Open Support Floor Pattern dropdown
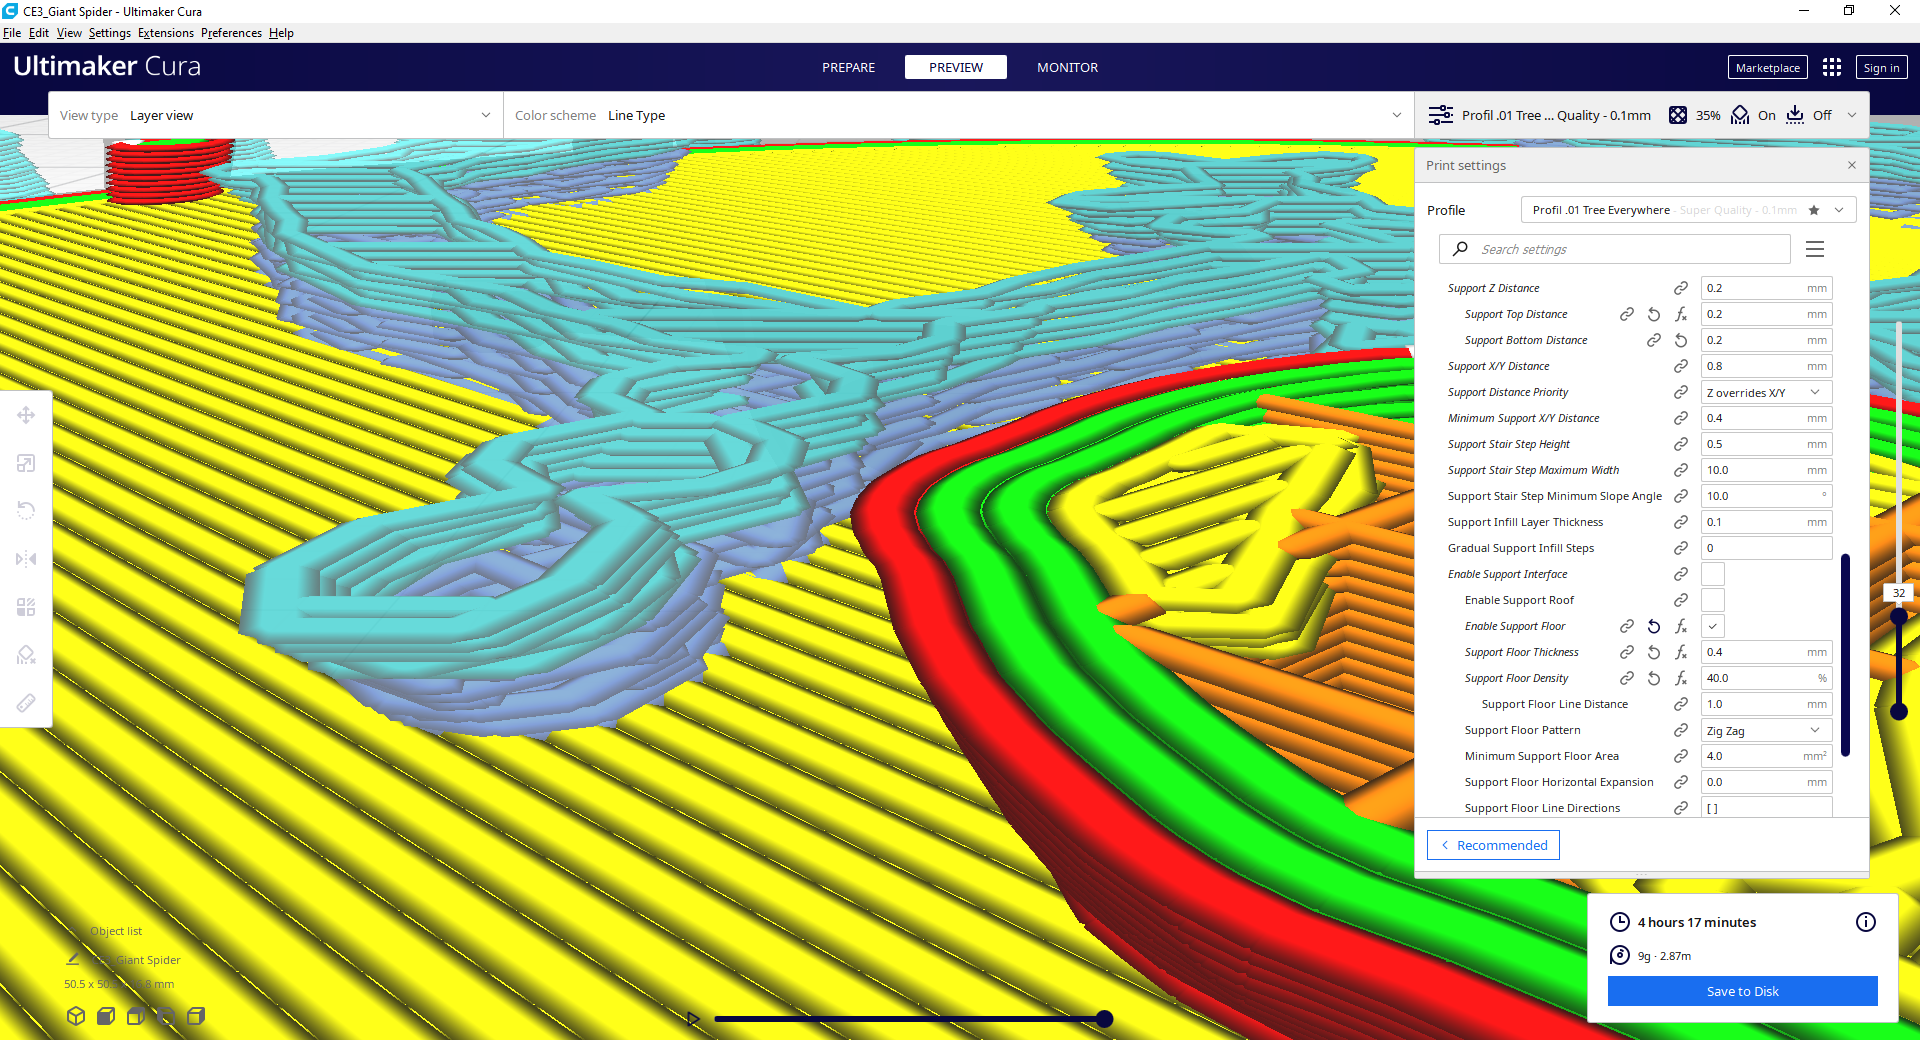 coord(1766,730)
